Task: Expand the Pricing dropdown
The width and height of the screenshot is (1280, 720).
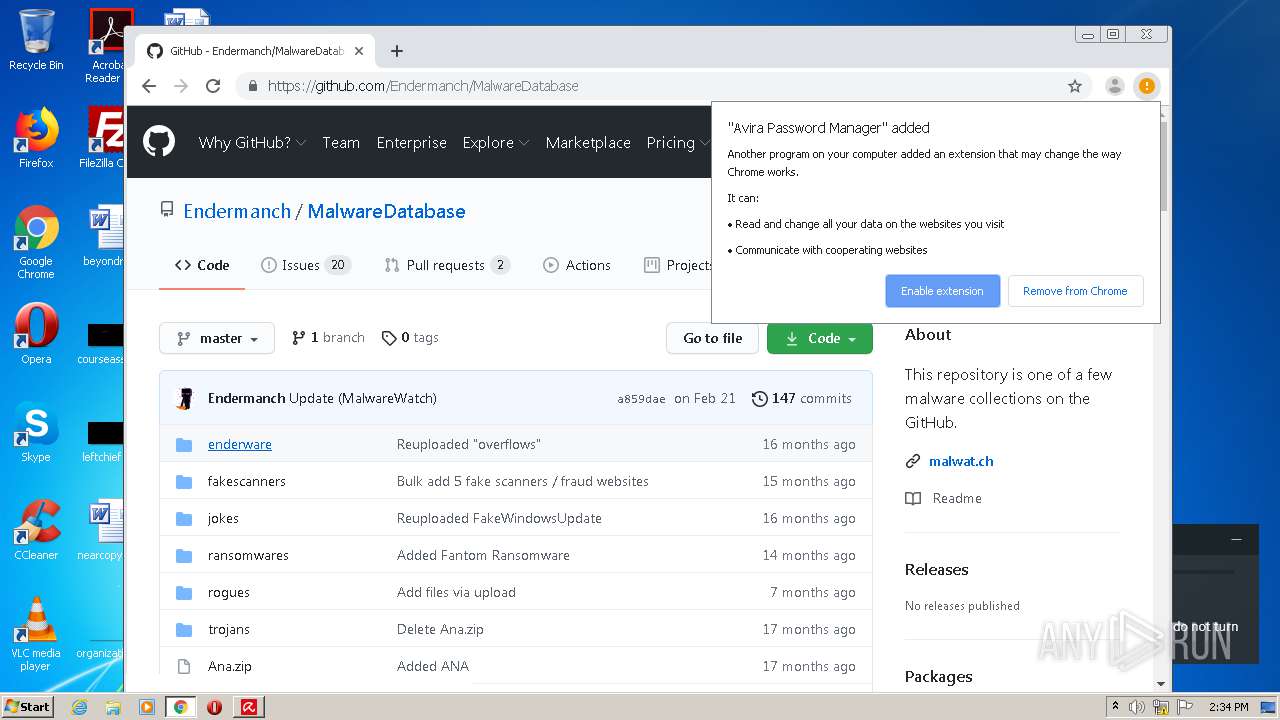Action: click(677, 142)
